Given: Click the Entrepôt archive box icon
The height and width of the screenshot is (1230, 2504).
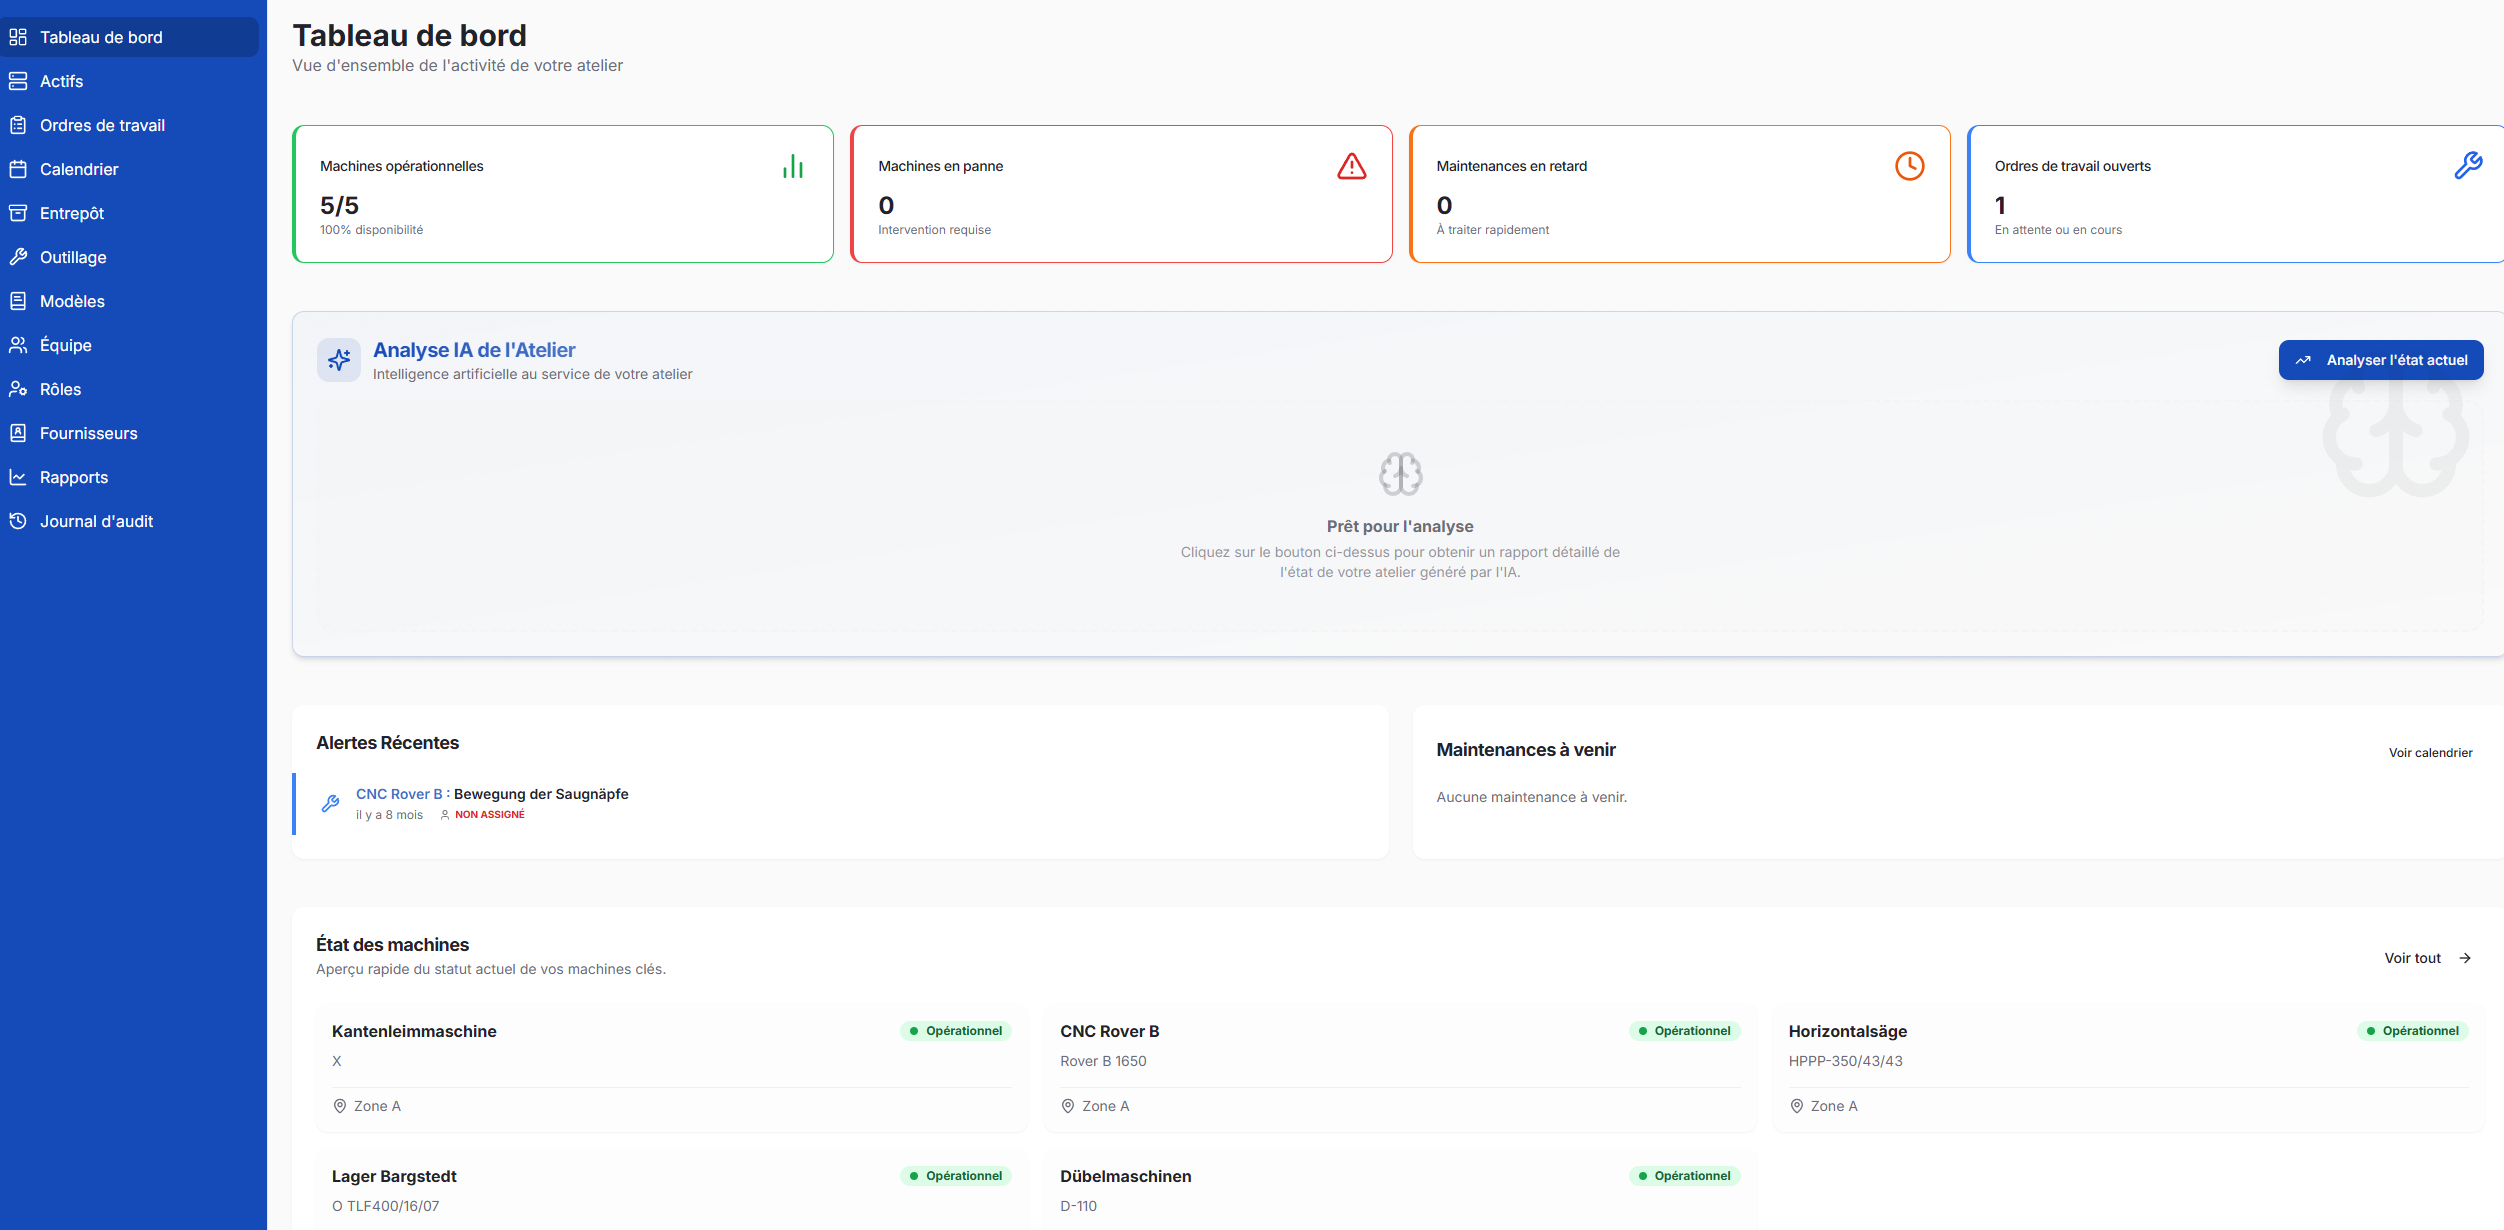Looking at the screenshot, I should (18, 213).
